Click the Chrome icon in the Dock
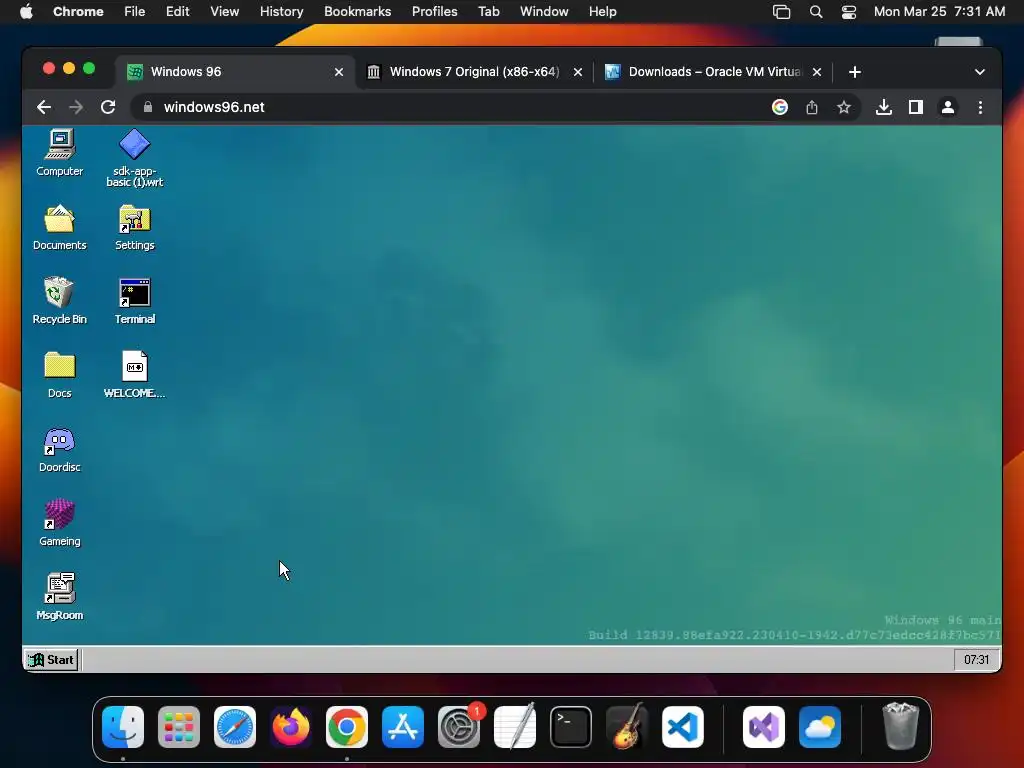1024x768 pixels. pos(347,727)
